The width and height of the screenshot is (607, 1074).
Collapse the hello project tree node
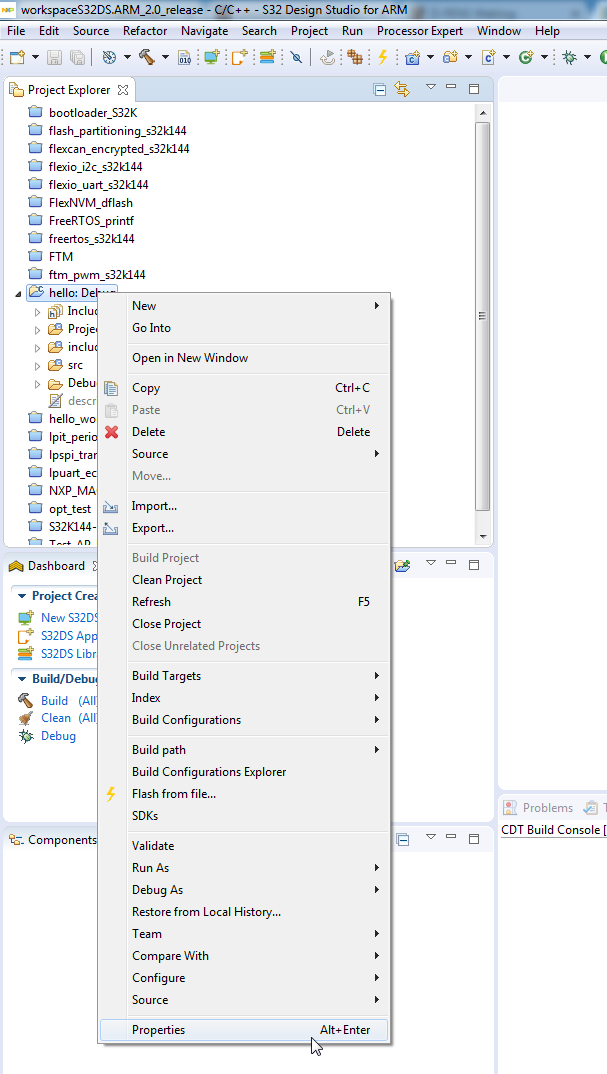(17, 293)
